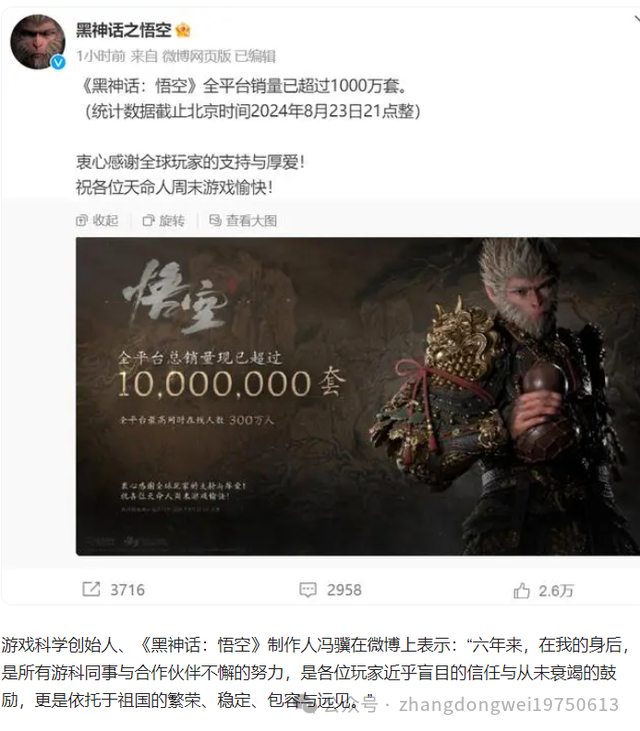
Task: Open full image via 查看大图
Action: [243, 221]
